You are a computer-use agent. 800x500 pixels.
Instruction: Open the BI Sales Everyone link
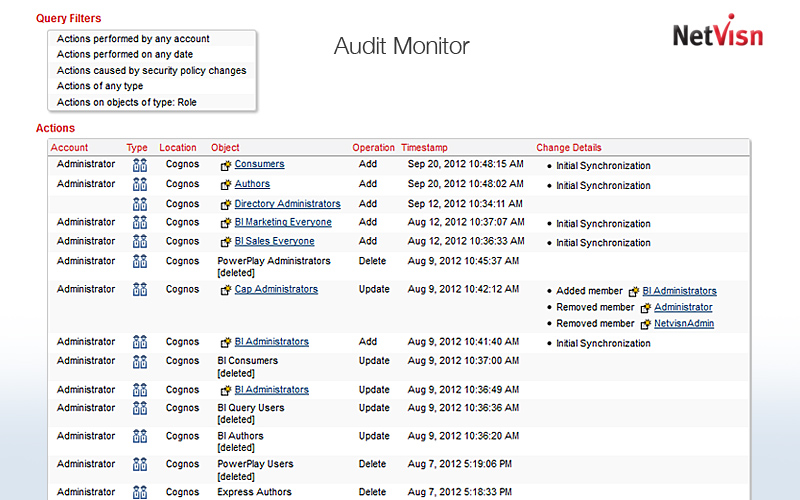(x=274, y=241)
